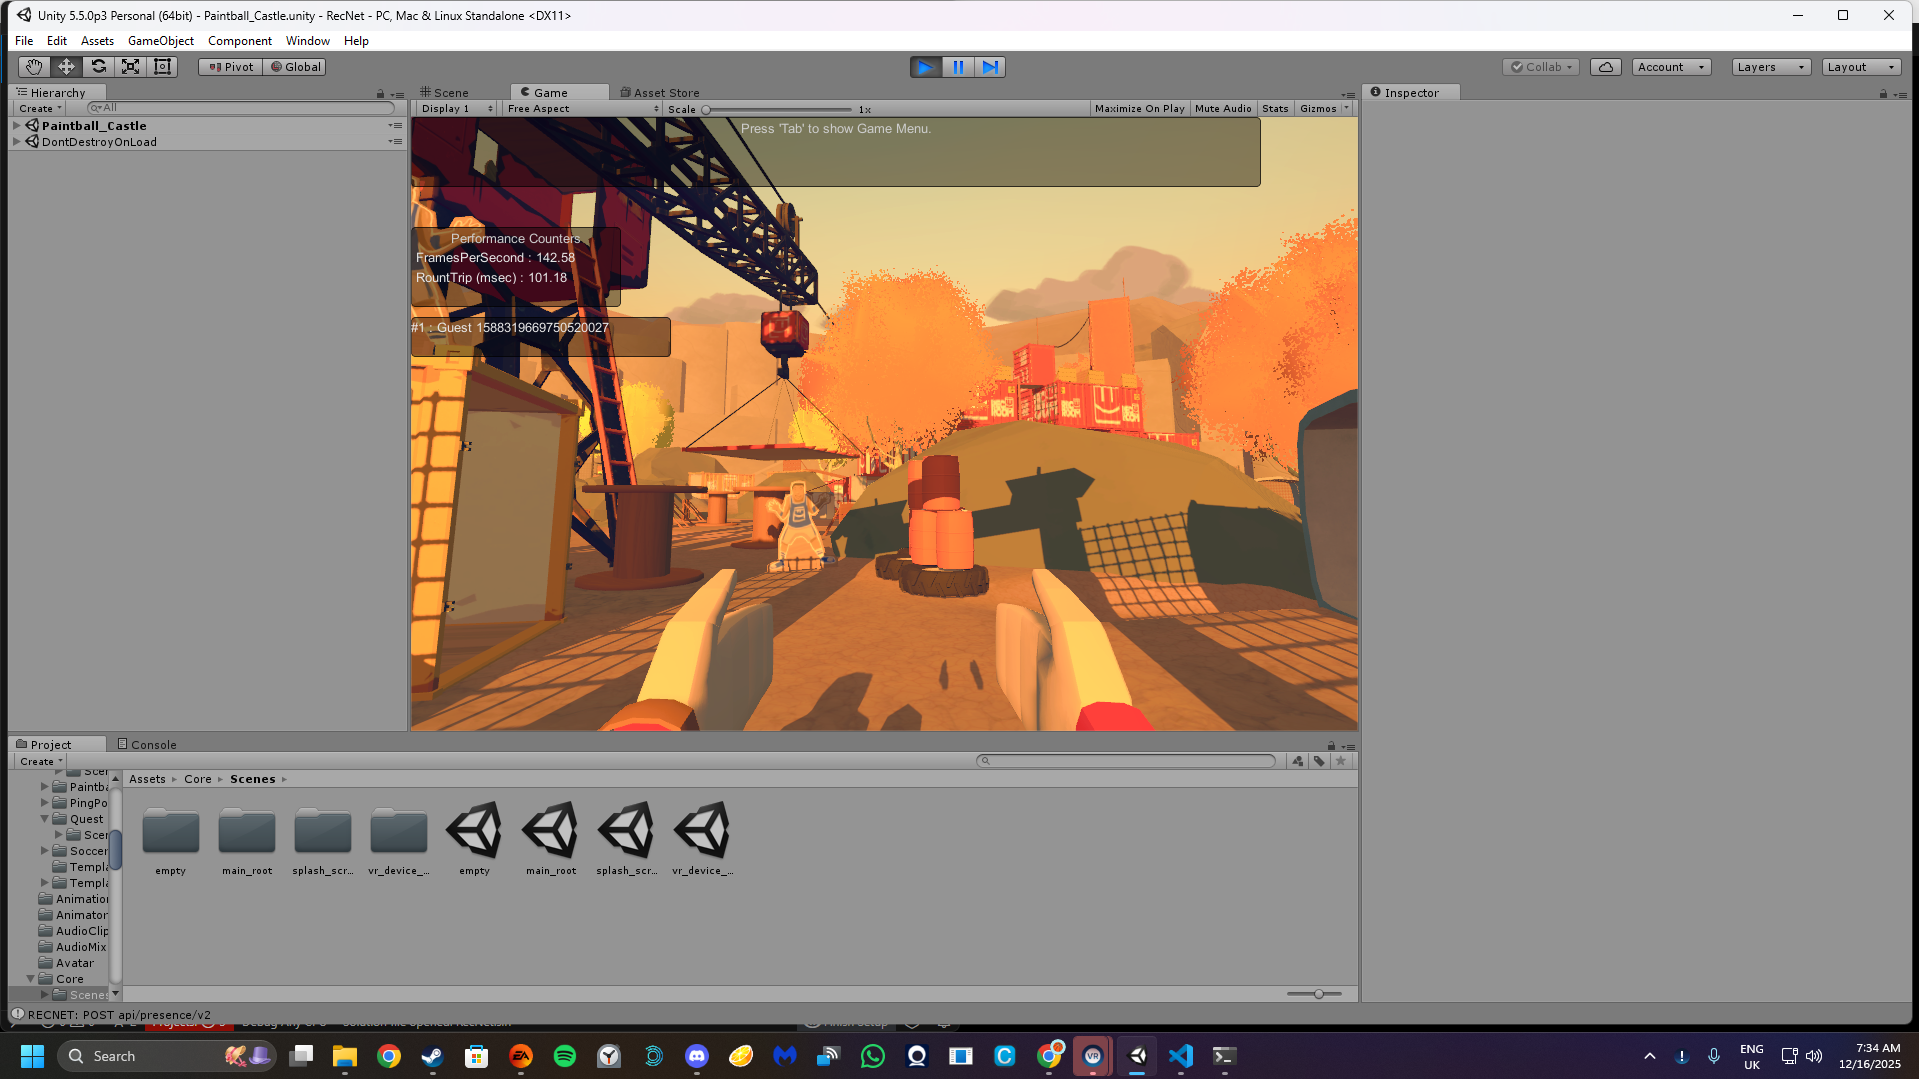
Task: Toggle Pivot handle position
Action: tap(231, 67)
